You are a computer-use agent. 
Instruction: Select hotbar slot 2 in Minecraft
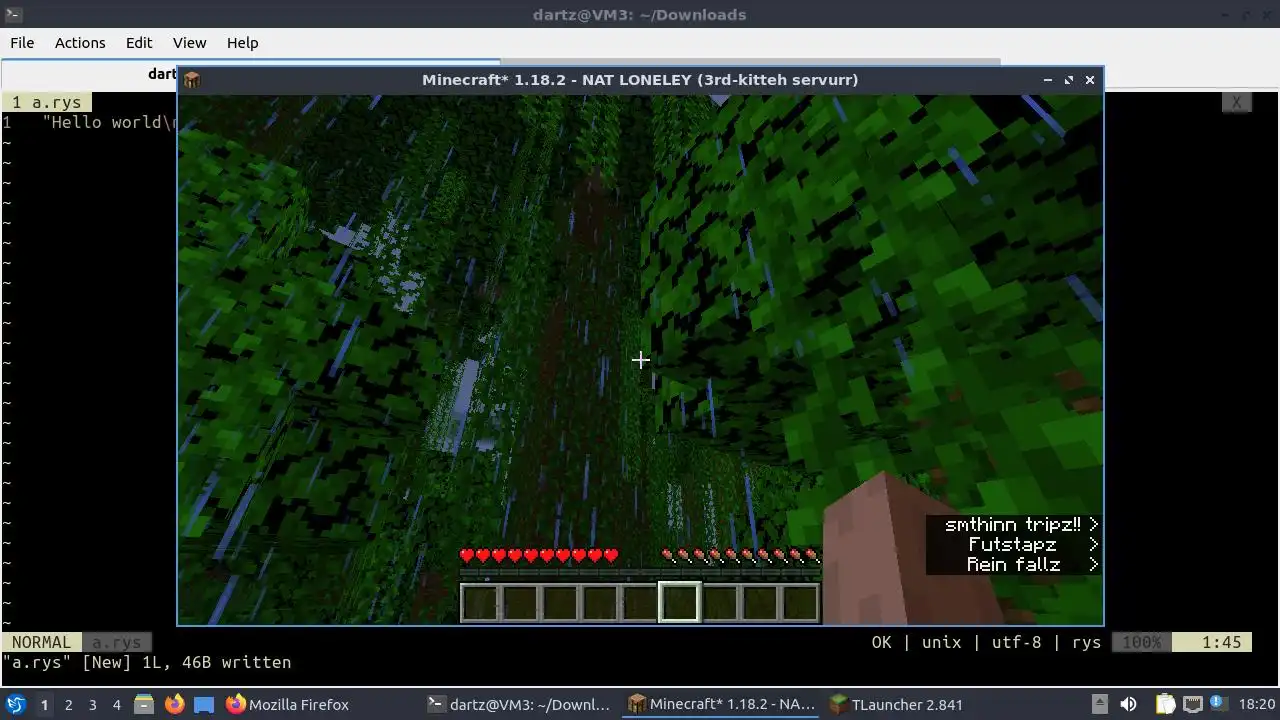(x=519, y=603)
